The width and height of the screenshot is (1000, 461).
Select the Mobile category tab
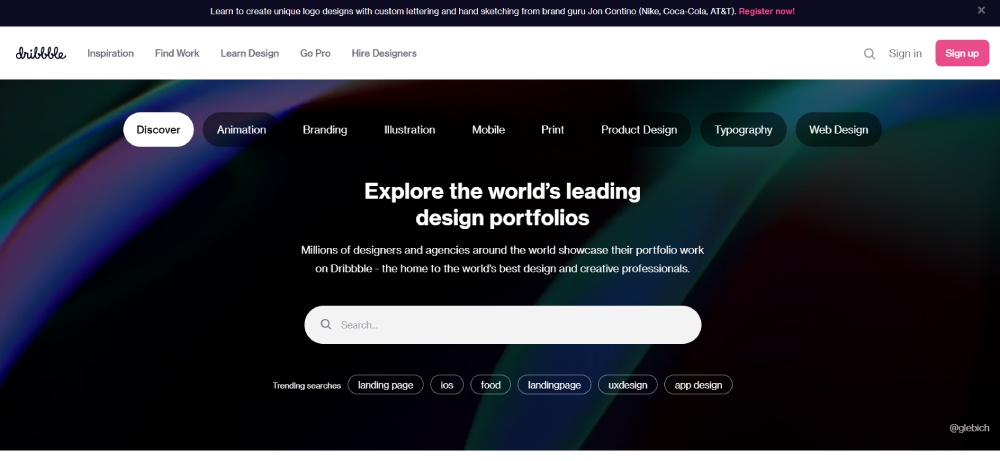coord(489,129)
